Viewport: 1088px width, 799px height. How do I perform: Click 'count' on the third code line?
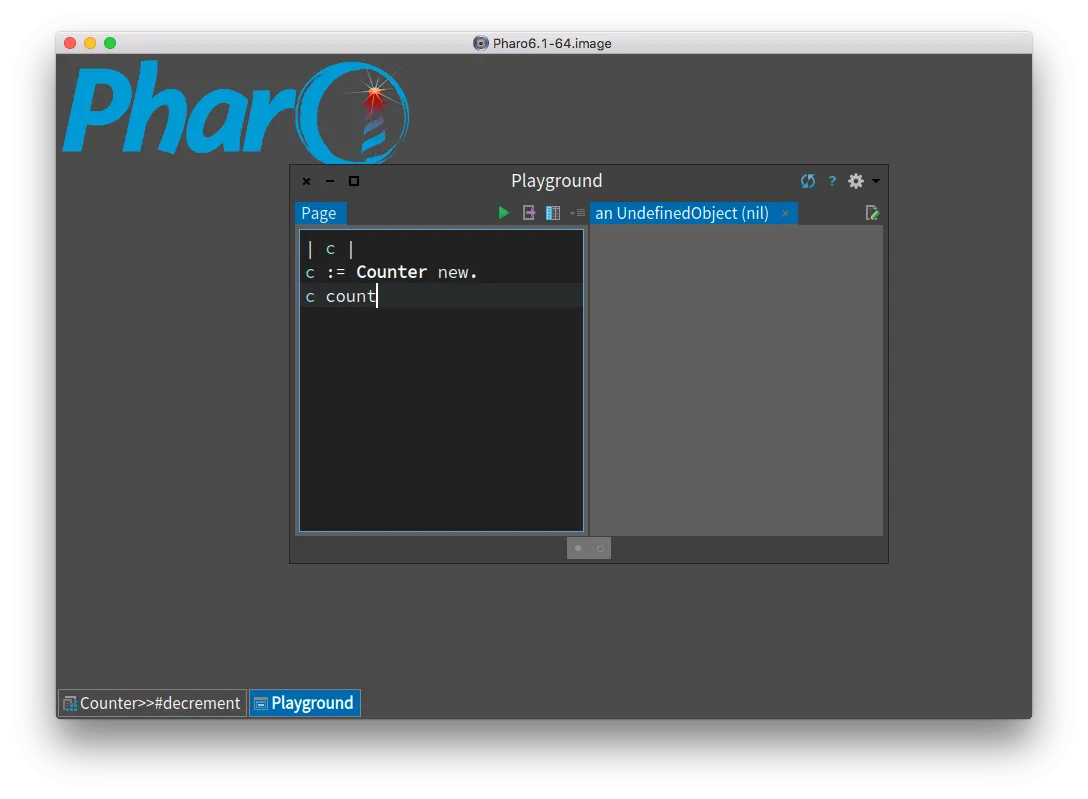click(350, 296)
